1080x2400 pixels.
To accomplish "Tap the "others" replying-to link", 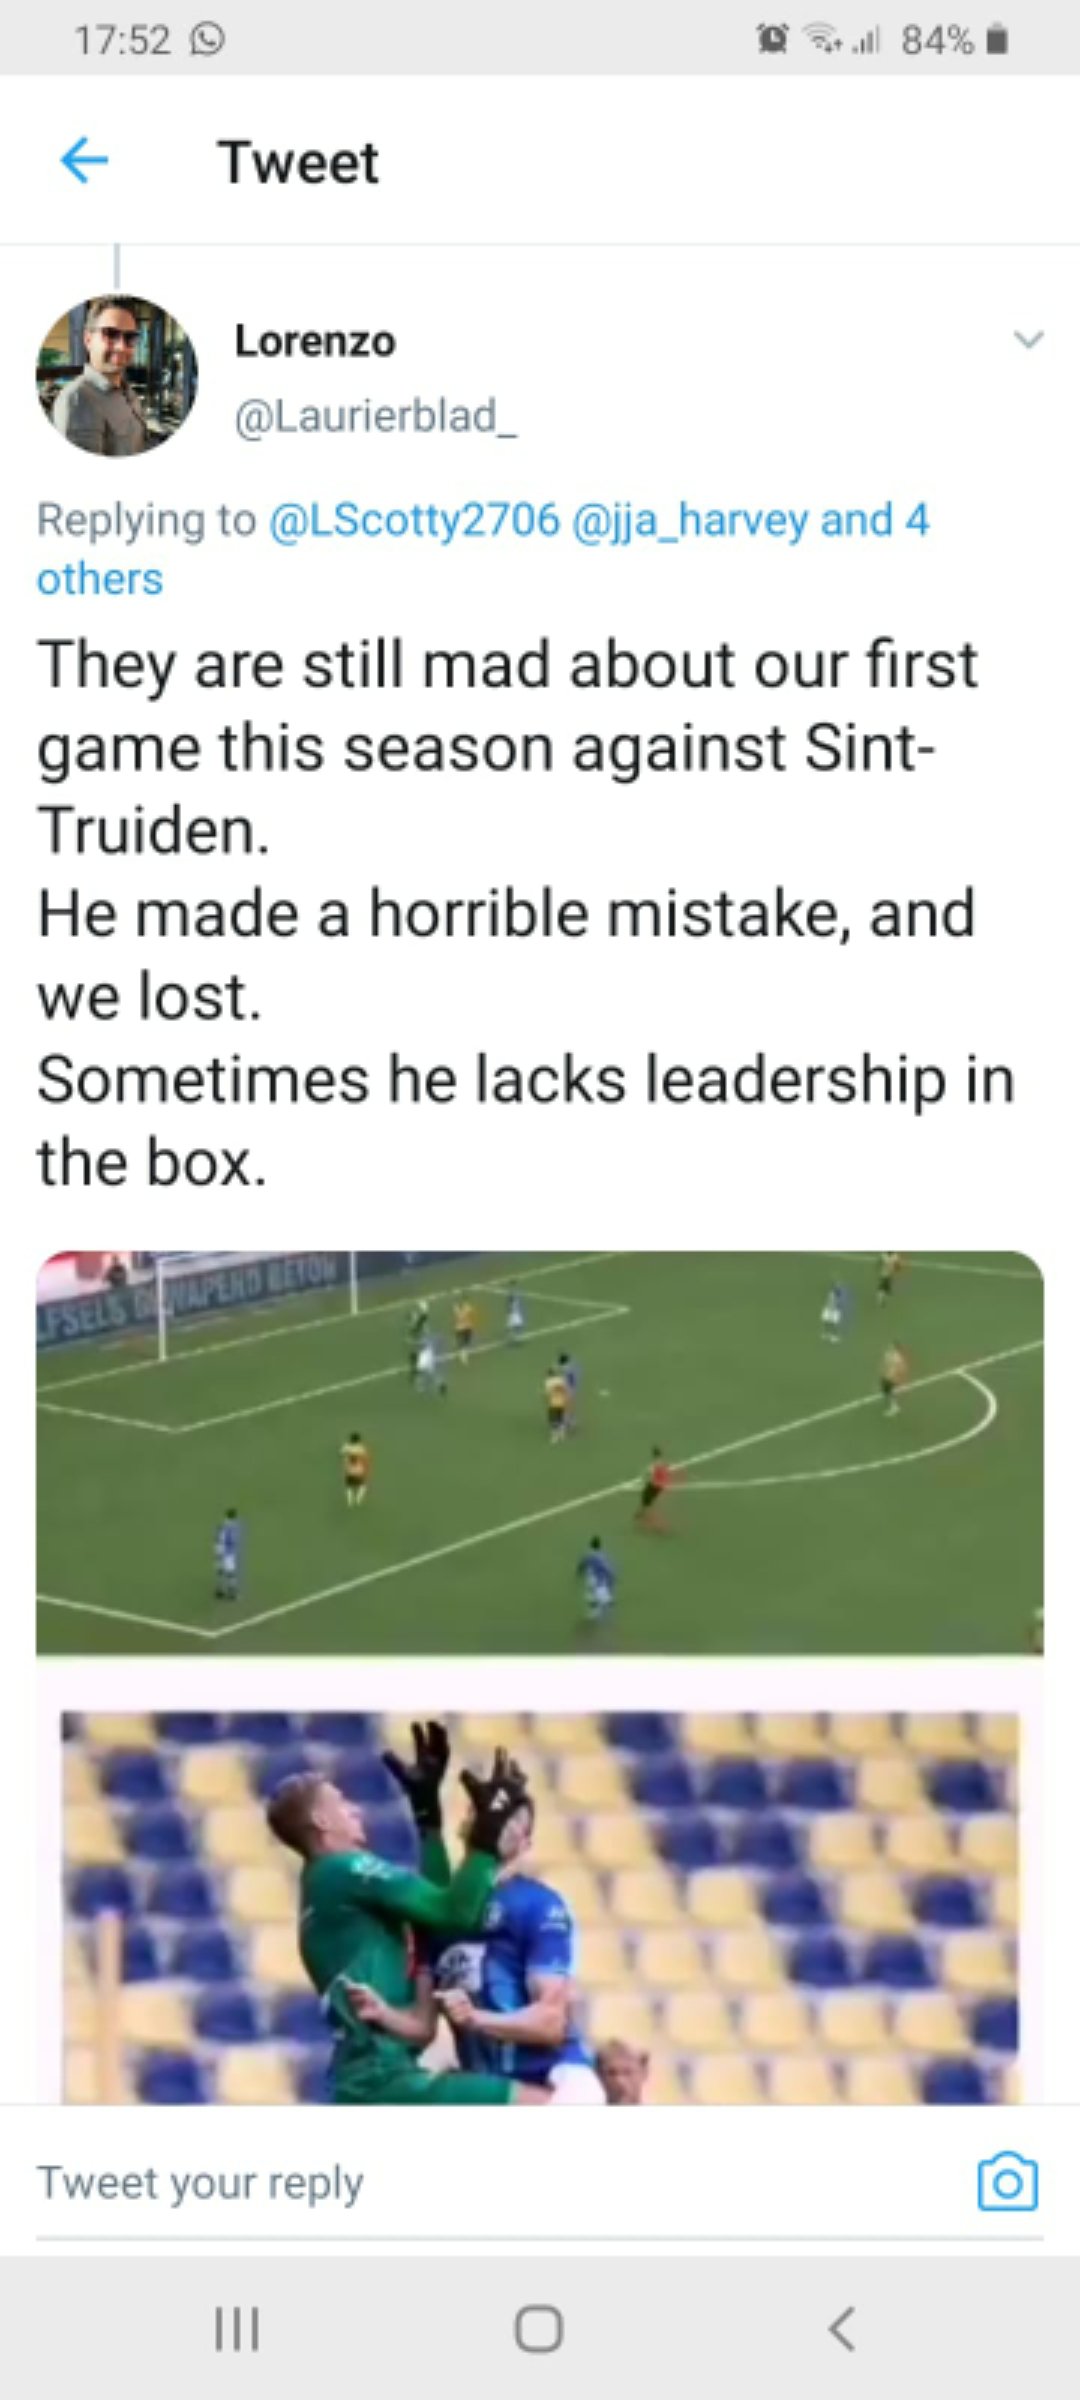I will (100, 578).
